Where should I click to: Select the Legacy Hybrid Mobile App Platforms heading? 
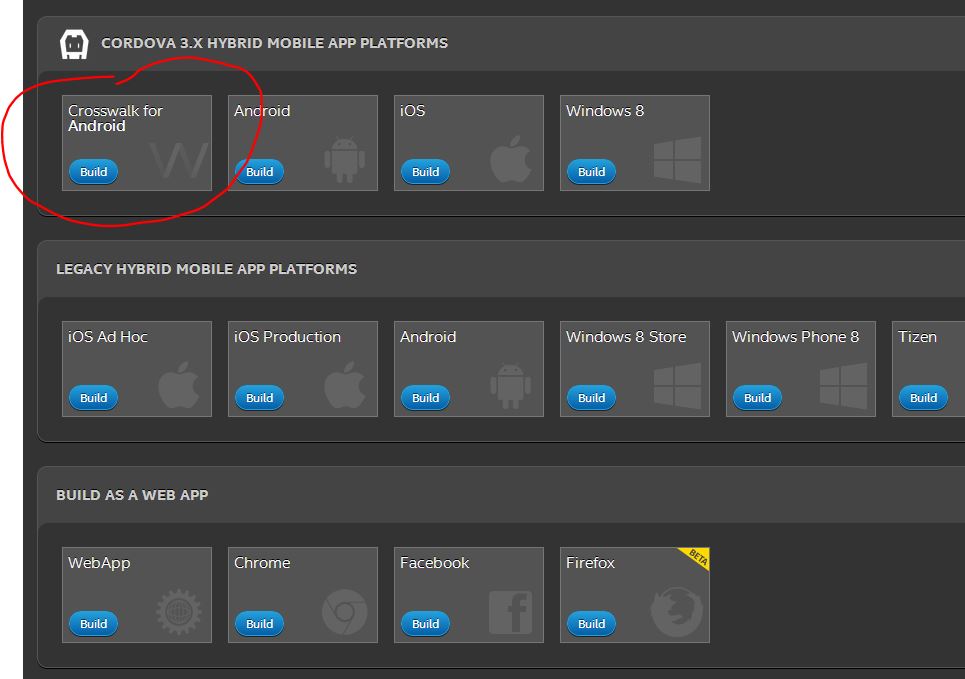(x=206, y=269)
